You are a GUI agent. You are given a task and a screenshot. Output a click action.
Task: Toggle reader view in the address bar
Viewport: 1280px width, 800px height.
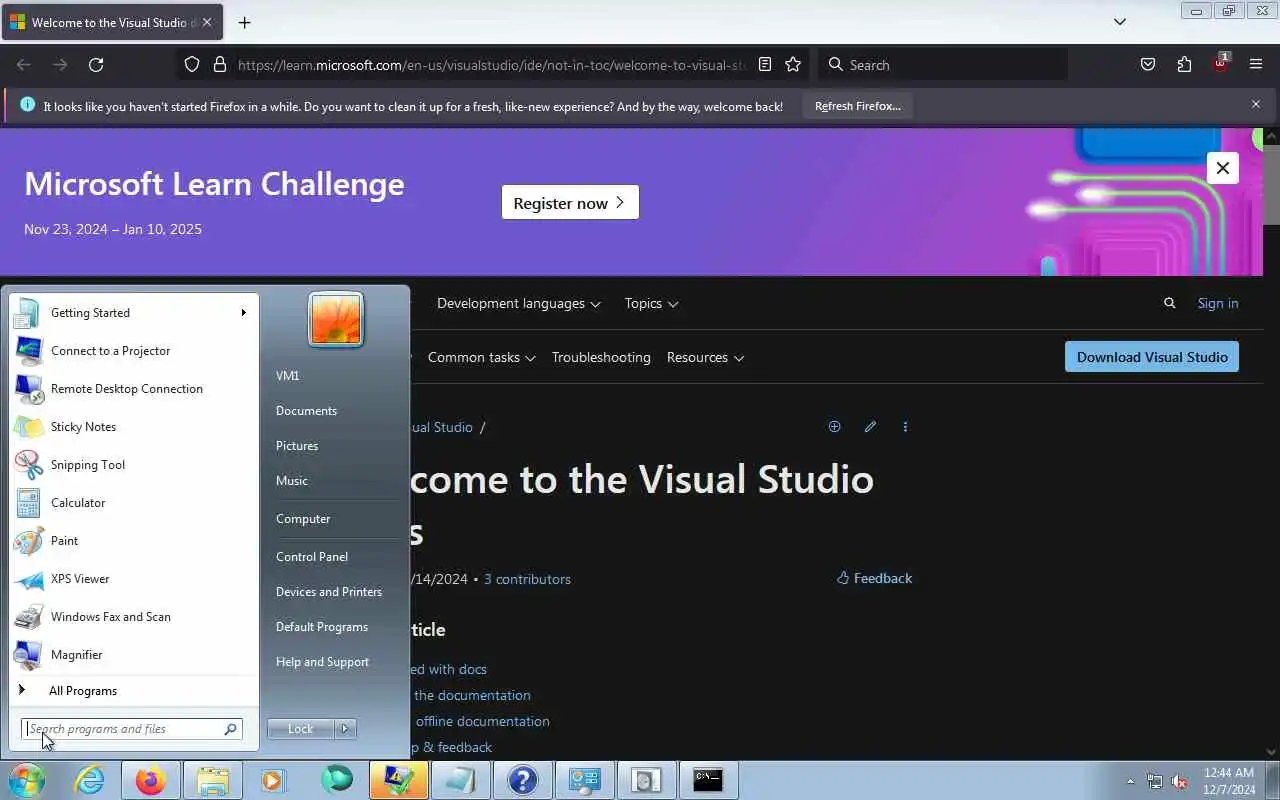pos(765,65)
